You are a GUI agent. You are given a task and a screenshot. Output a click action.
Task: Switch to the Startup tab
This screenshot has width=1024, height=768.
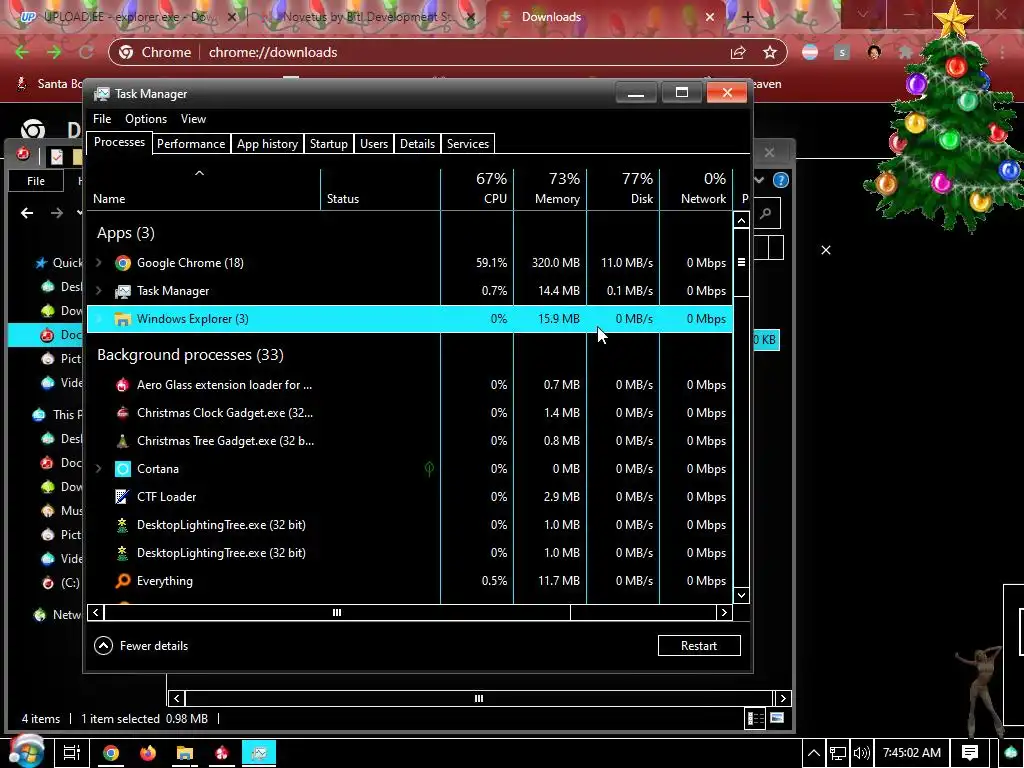coord(328,144)
